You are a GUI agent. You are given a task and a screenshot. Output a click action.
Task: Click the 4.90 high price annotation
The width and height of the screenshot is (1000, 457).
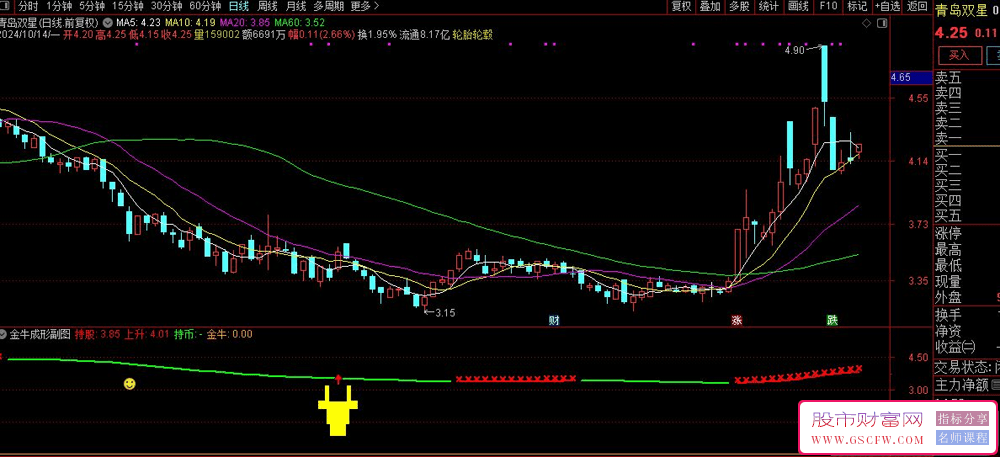(x=795, y=50)
